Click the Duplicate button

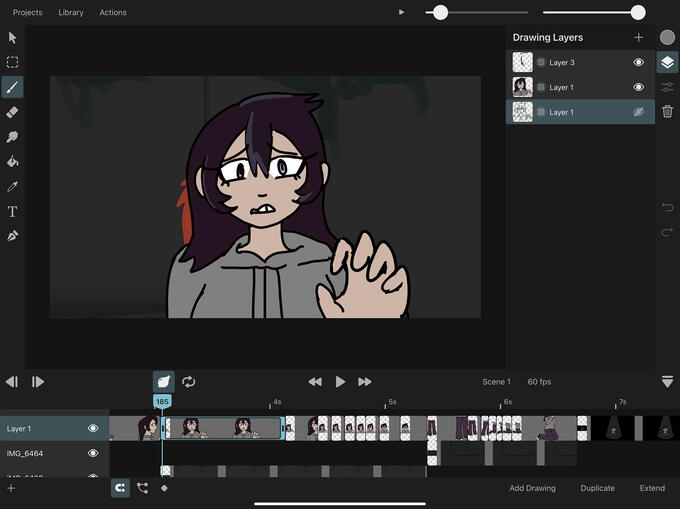coord(597,488)
